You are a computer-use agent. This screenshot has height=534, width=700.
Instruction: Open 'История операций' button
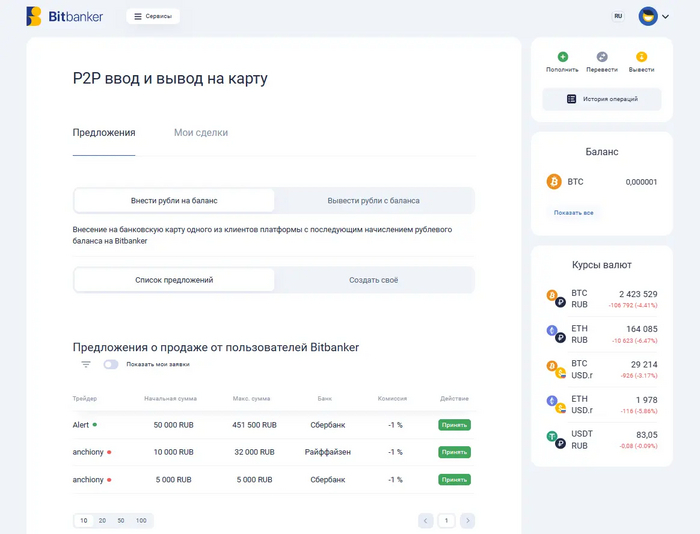tap(602, 99)
